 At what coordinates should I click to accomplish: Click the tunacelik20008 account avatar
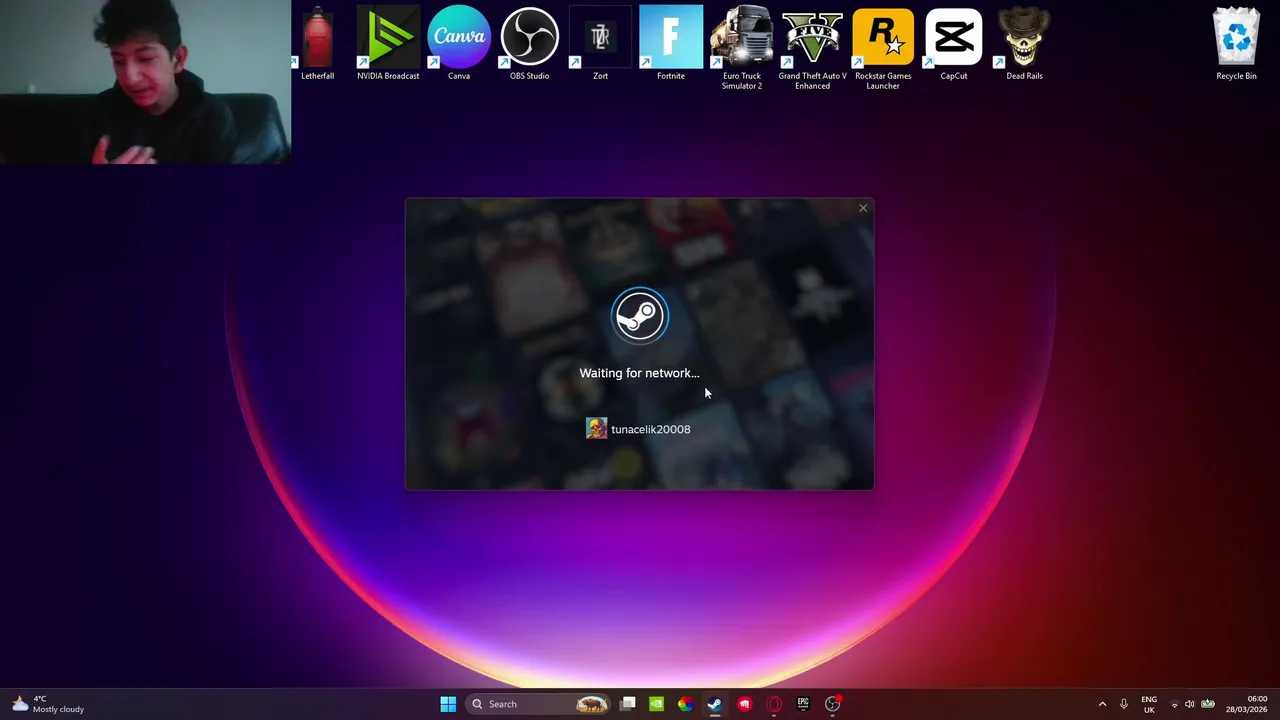point(596,429)
